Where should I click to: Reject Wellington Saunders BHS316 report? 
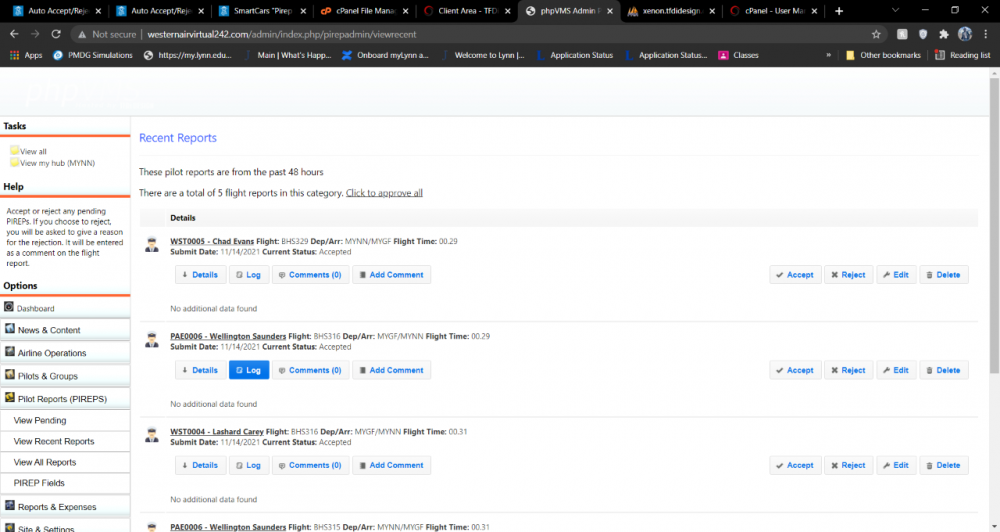click(848, 370)
